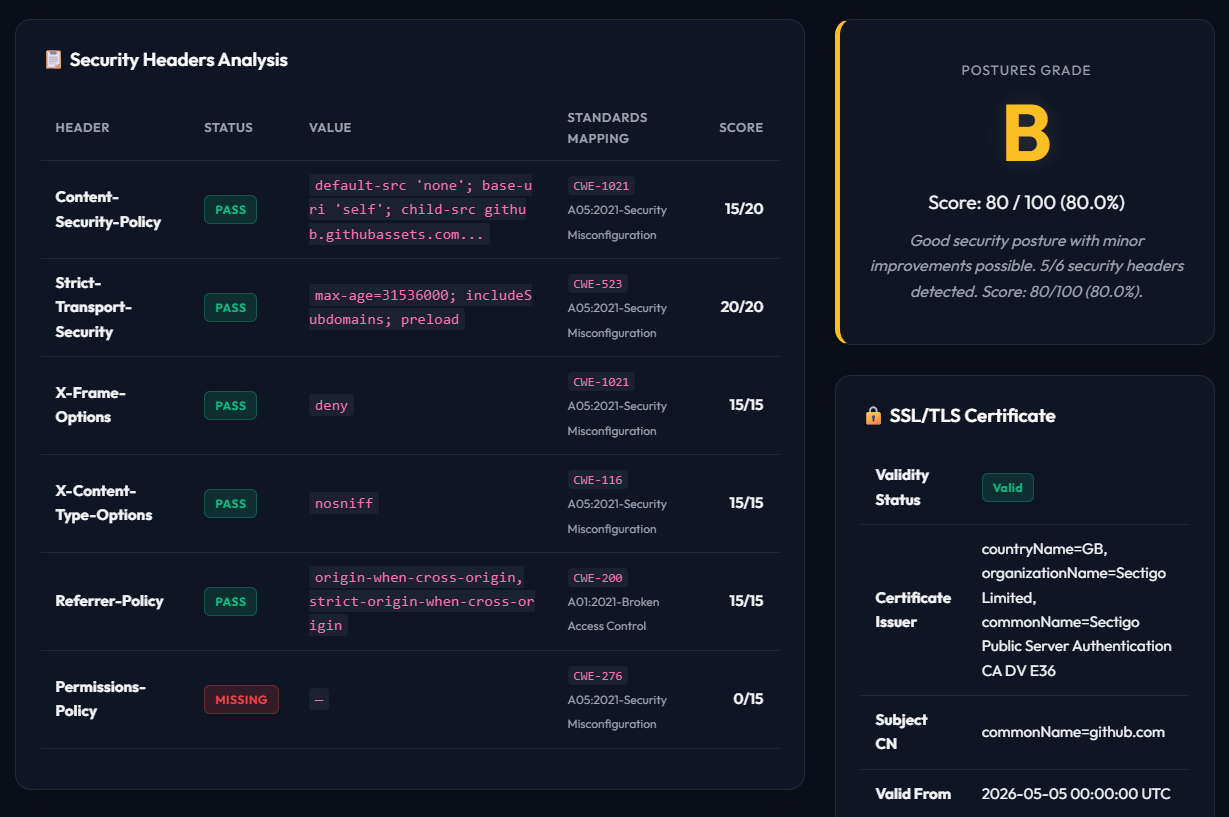Click the nosniff value

tap(344, 504)
